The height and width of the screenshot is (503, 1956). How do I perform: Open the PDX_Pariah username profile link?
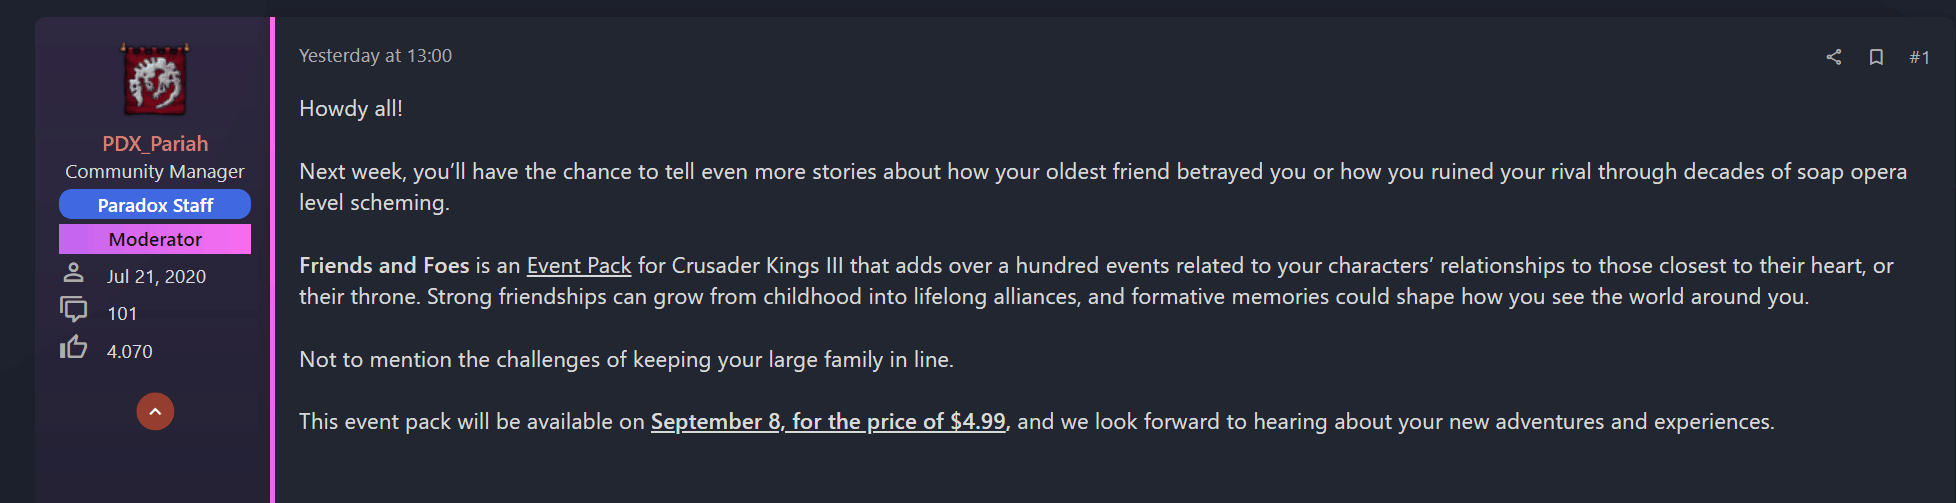(x=155, y=143)
